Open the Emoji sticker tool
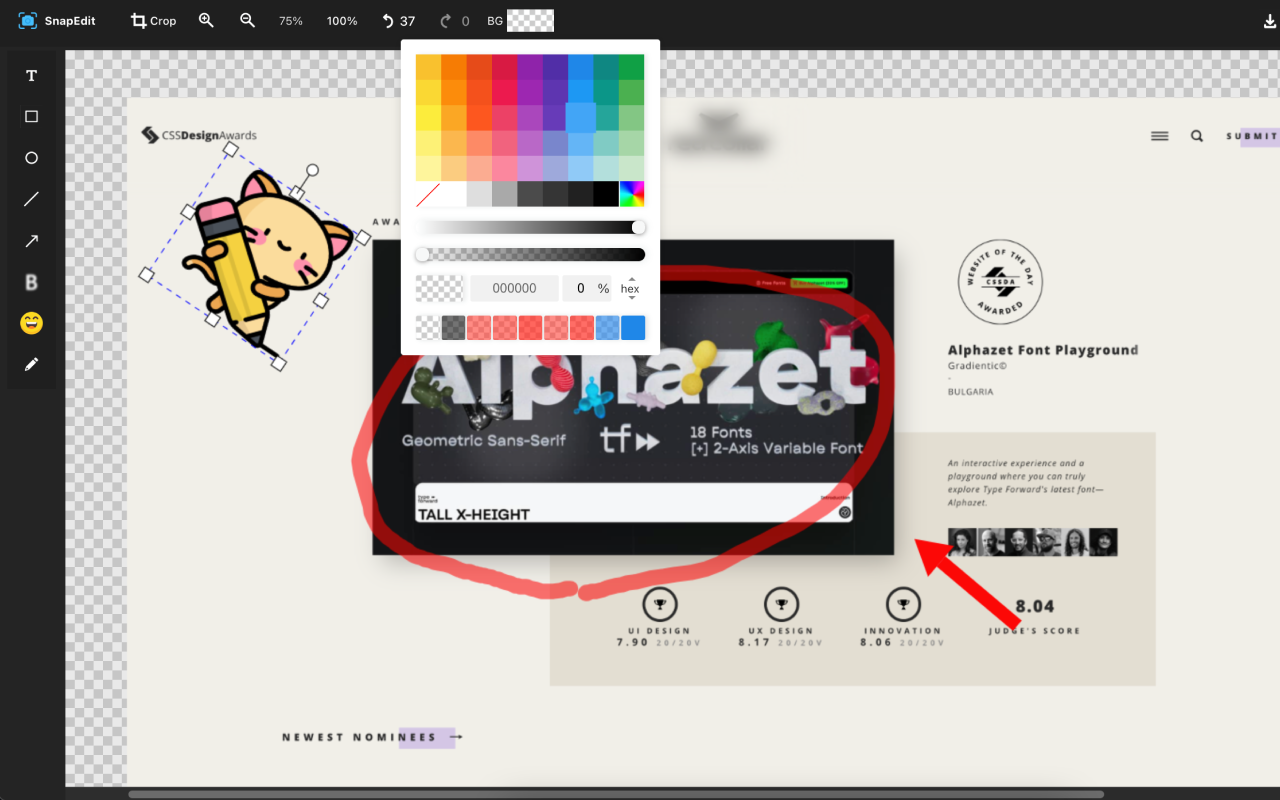Screen dimensions: 1280x800 coord(30,322)
